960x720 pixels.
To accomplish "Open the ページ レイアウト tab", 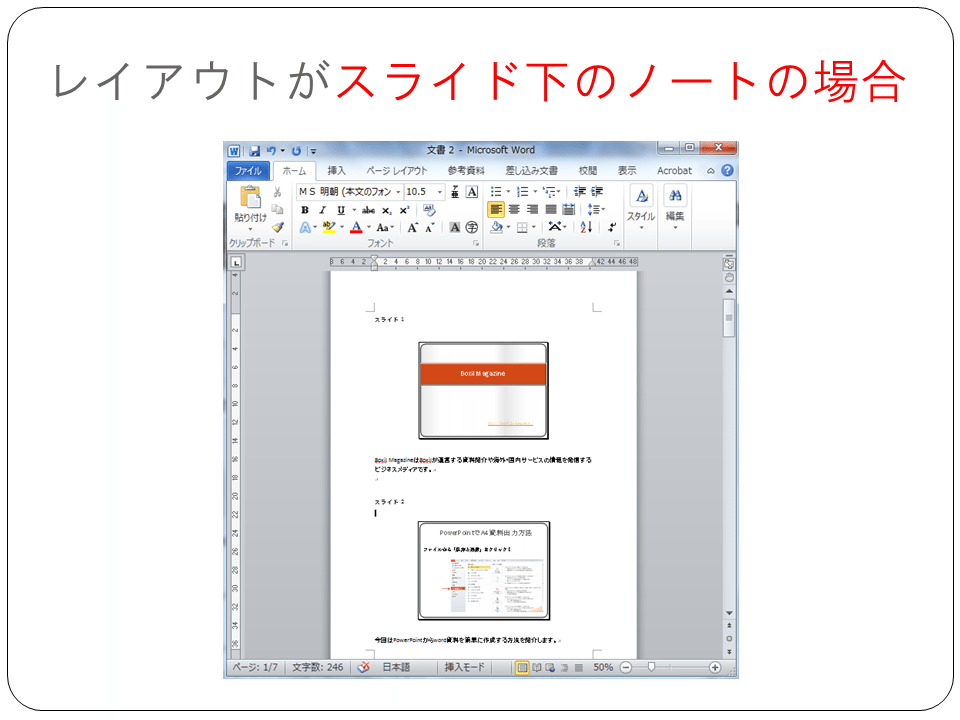I will pyautogui.click(x=396, y=171).
